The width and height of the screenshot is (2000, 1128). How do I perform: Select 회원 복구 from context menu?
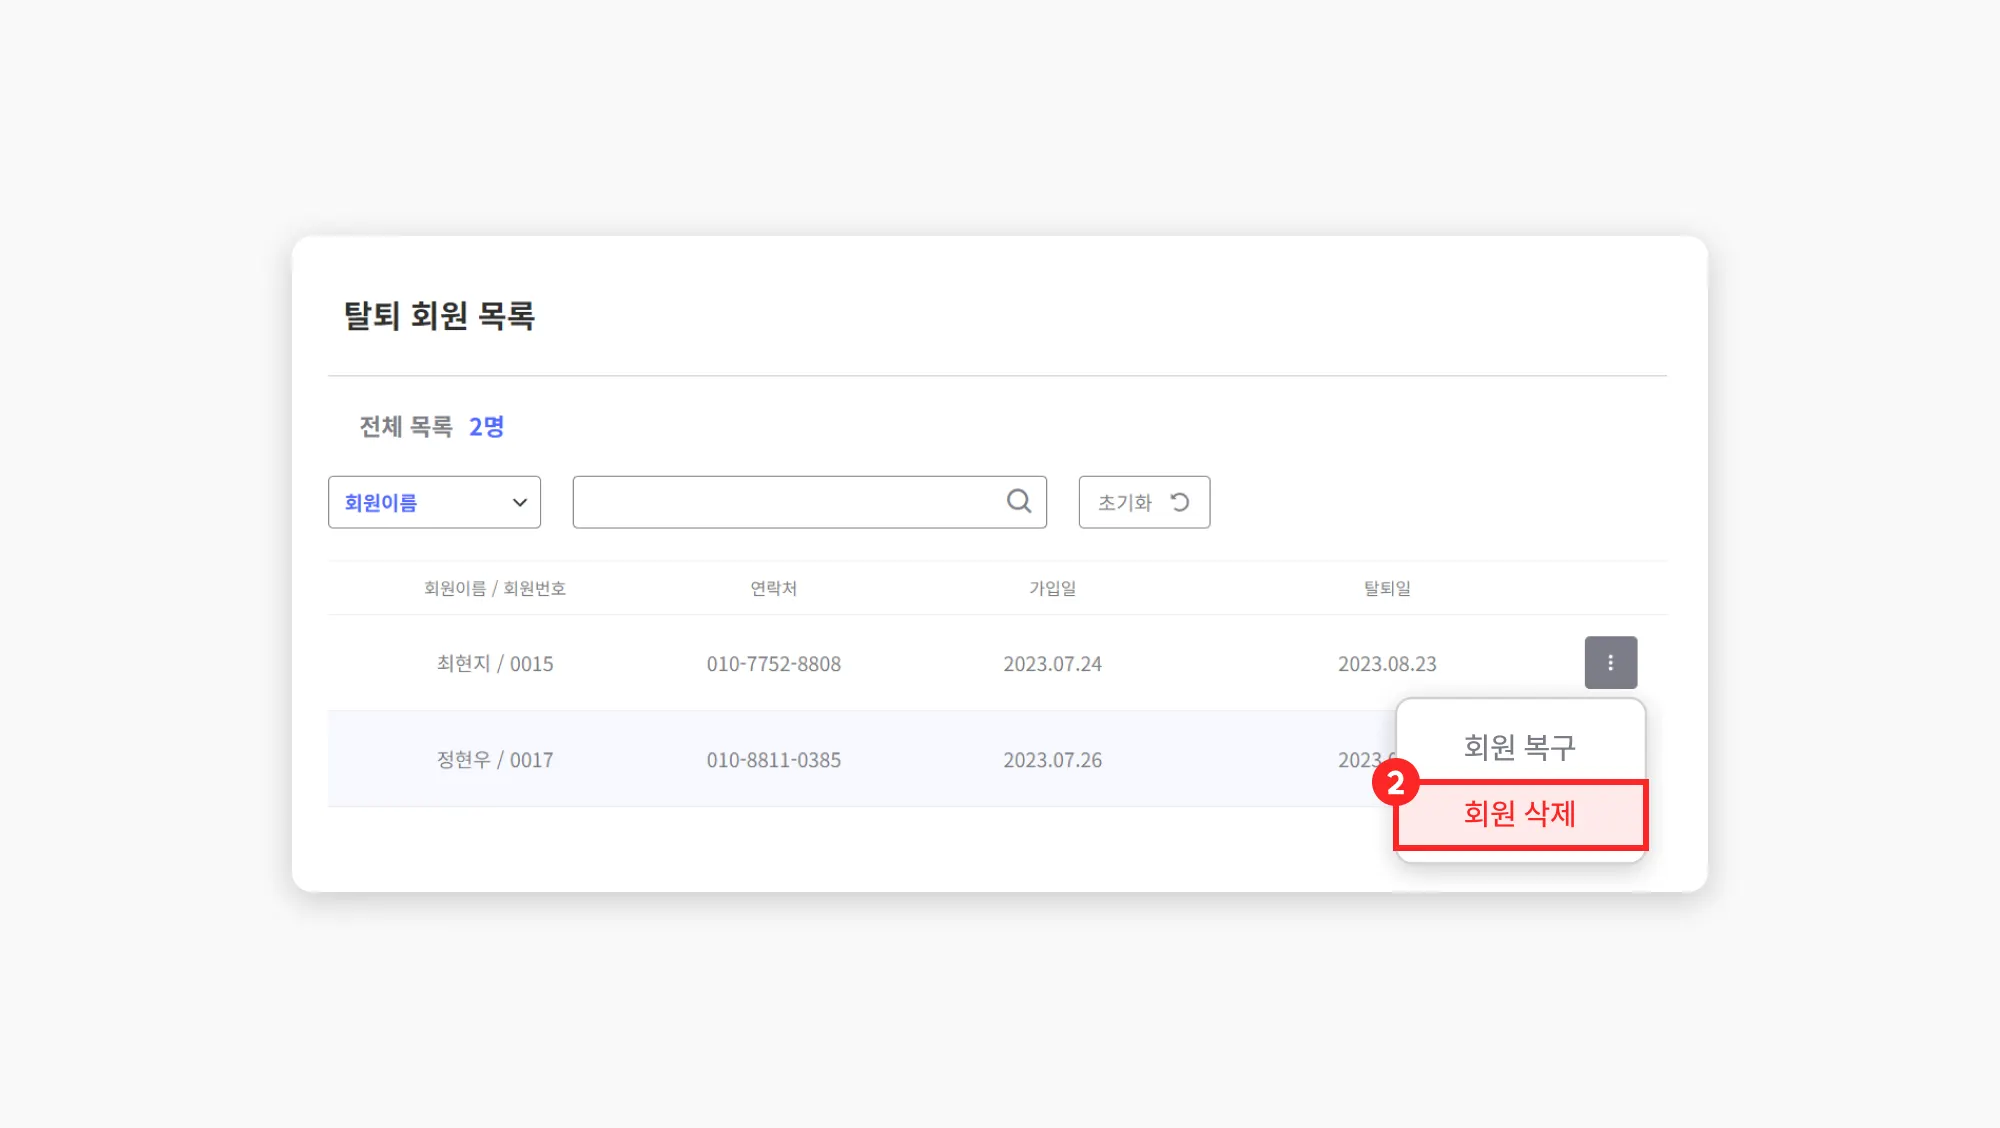[x=1519, y=746]
